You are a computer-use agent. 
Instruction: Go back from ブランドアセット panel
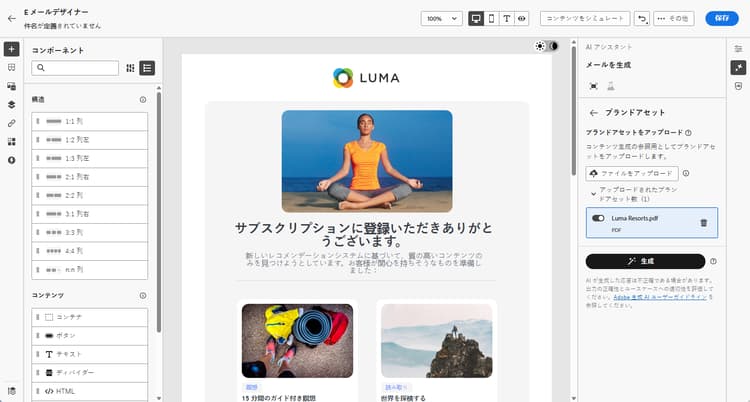(594, 113)
